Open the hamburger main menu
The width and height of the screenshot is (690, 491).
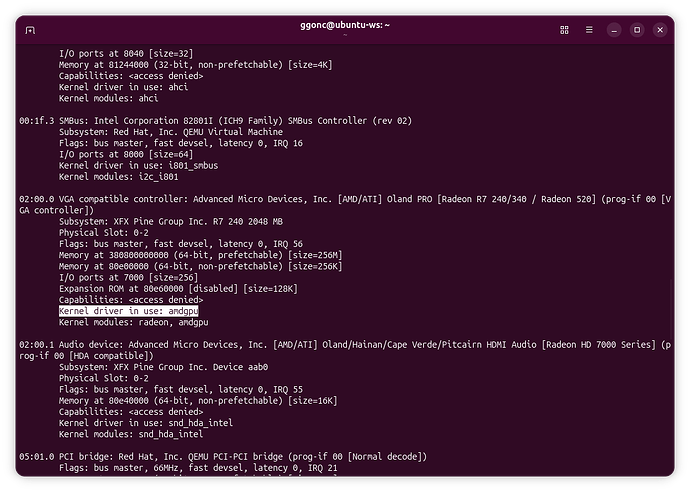tap(589, 30)
